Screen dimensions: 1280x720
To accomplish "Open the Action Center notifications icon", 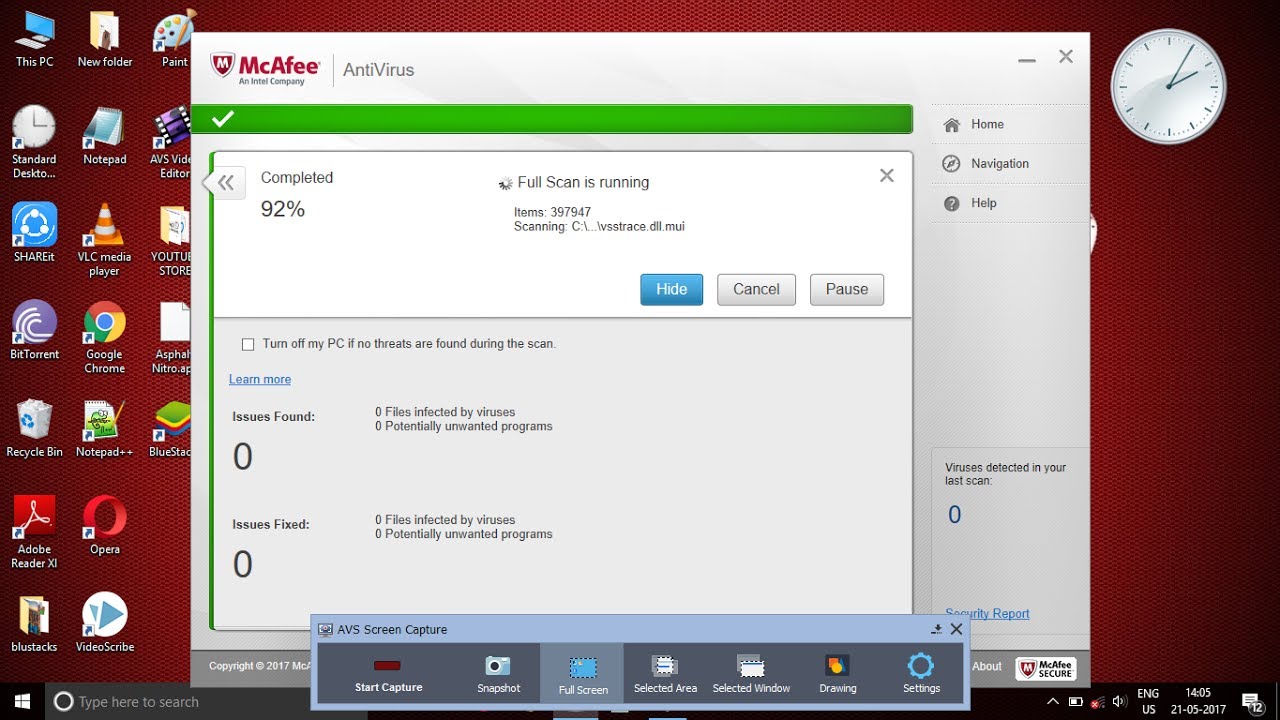I will (1253, 701).
